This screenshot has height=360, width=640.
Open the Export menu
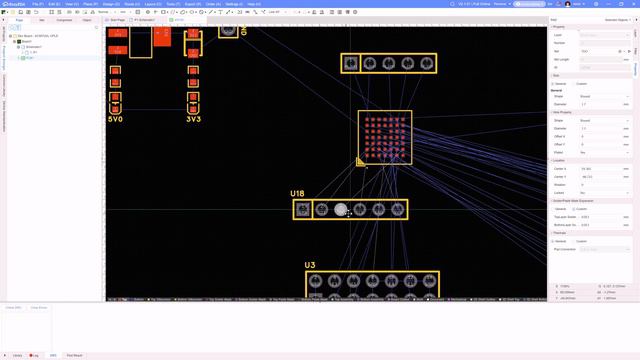pyautogui.click(x=193, y=4)
